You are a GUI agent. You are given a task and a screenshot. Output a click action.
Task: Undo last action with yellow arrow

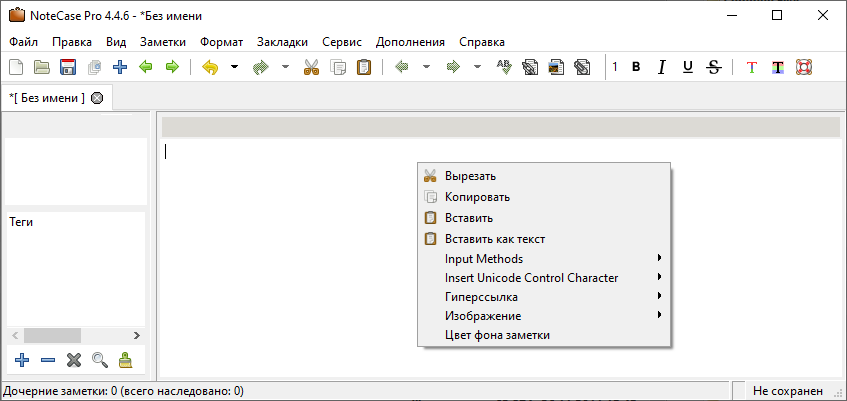coord(210,68)
